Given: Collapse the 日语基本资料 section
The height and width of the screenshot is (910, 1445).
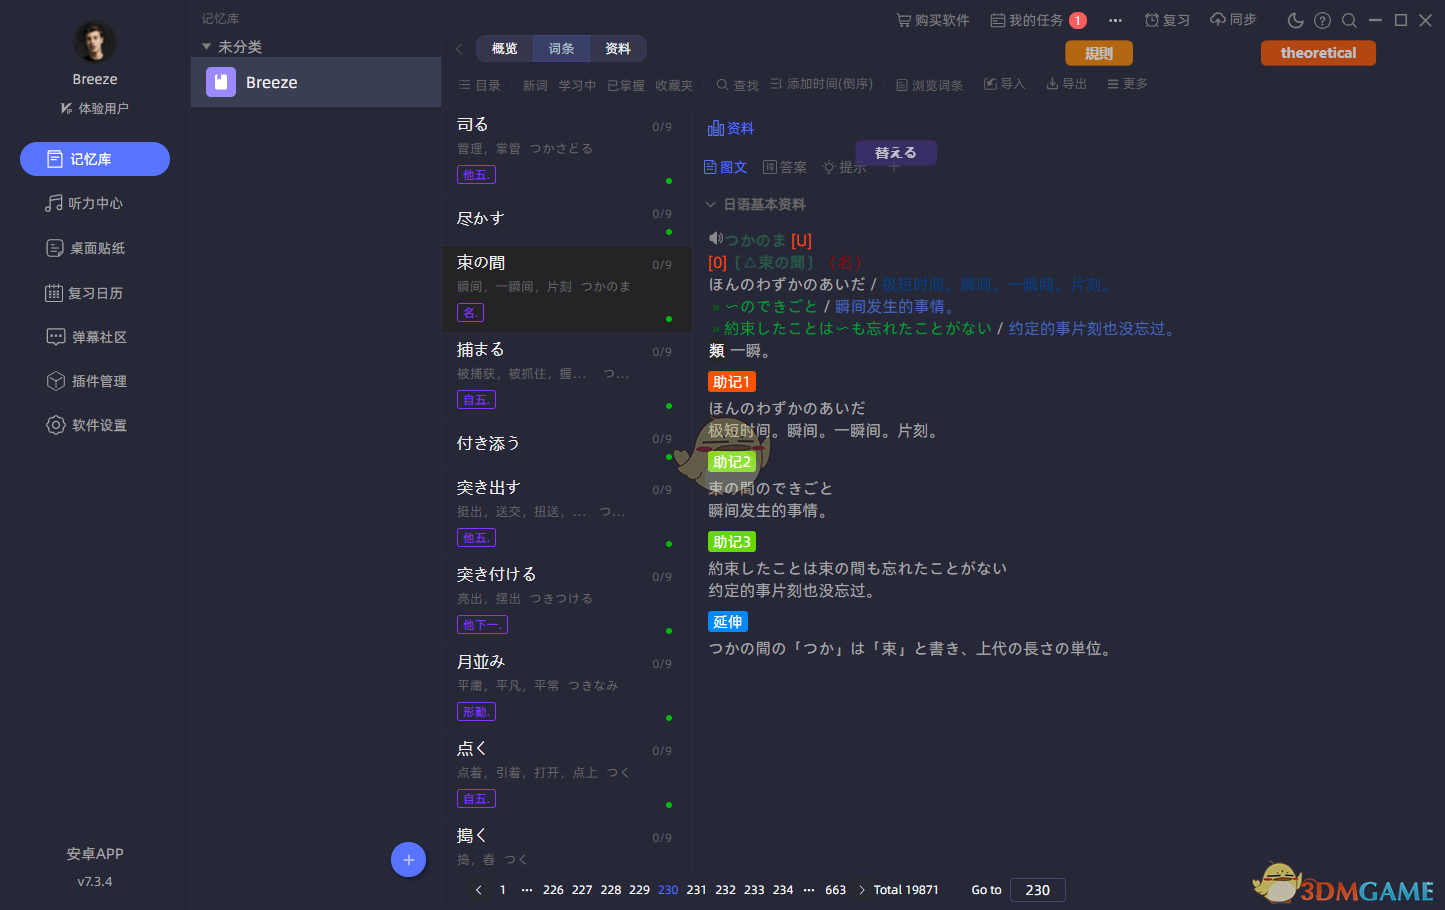Looking at the screenshot, I should click(710, 204).
